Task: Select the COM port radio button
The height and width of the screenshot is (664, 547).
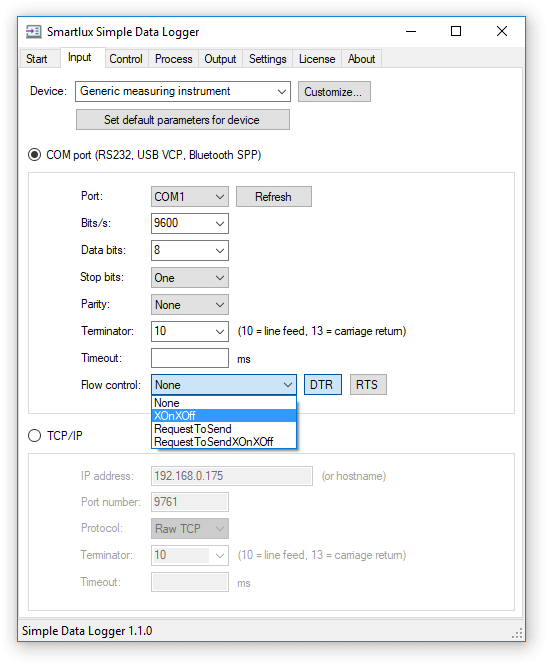Action: click(34, 155)
